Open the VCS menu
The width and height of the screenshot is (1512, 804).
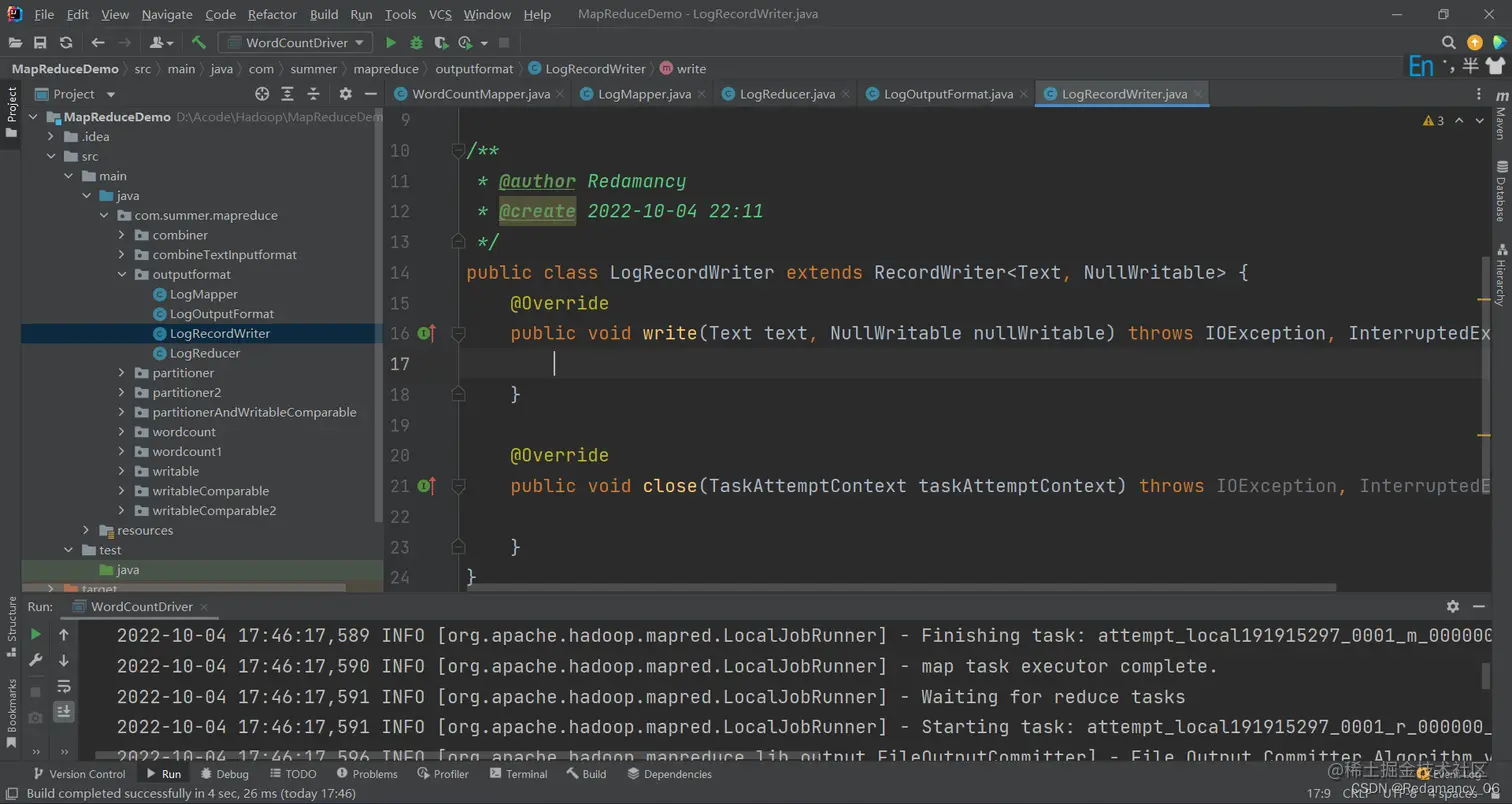[440, 15]
